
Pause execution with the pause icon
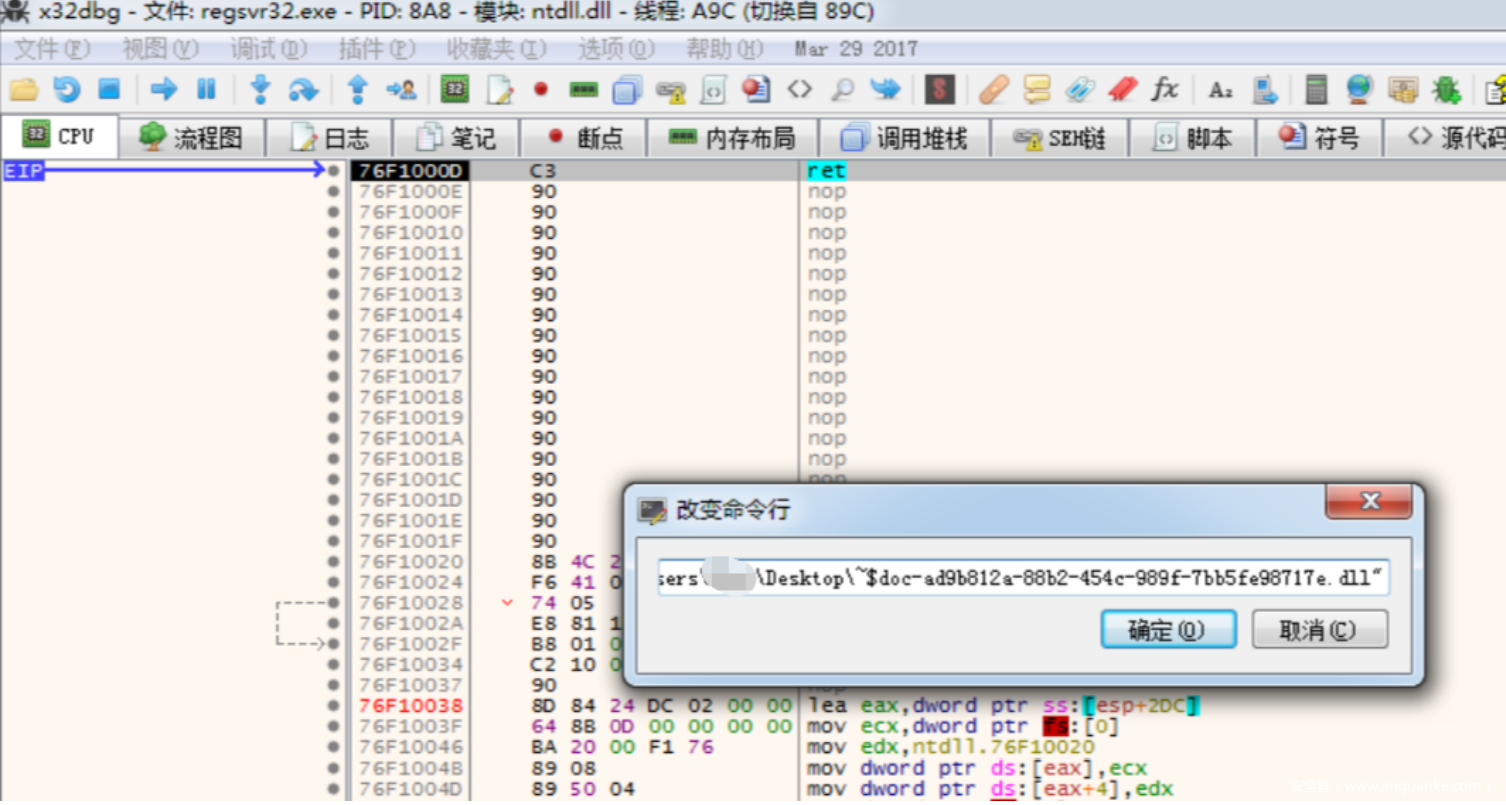206,90
